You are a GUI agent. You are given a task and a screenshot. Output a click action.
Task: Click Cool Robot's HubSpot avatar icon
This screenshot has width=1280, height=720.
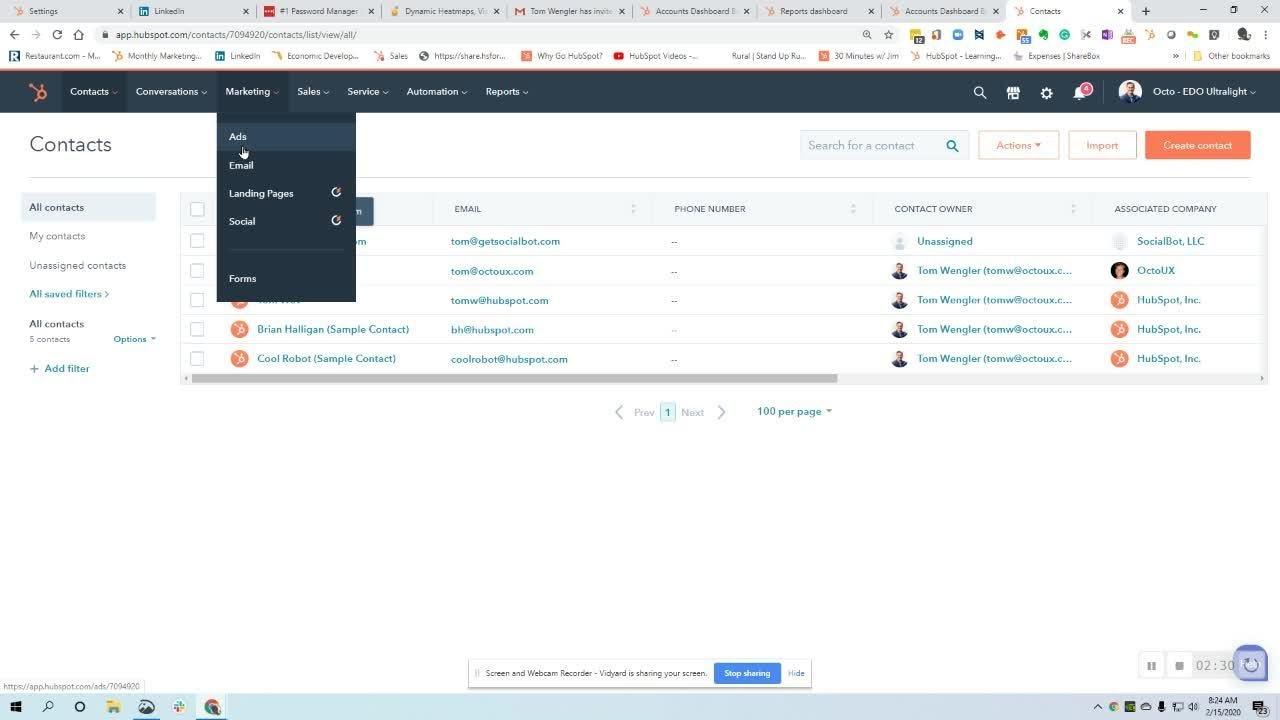[239, 358]
